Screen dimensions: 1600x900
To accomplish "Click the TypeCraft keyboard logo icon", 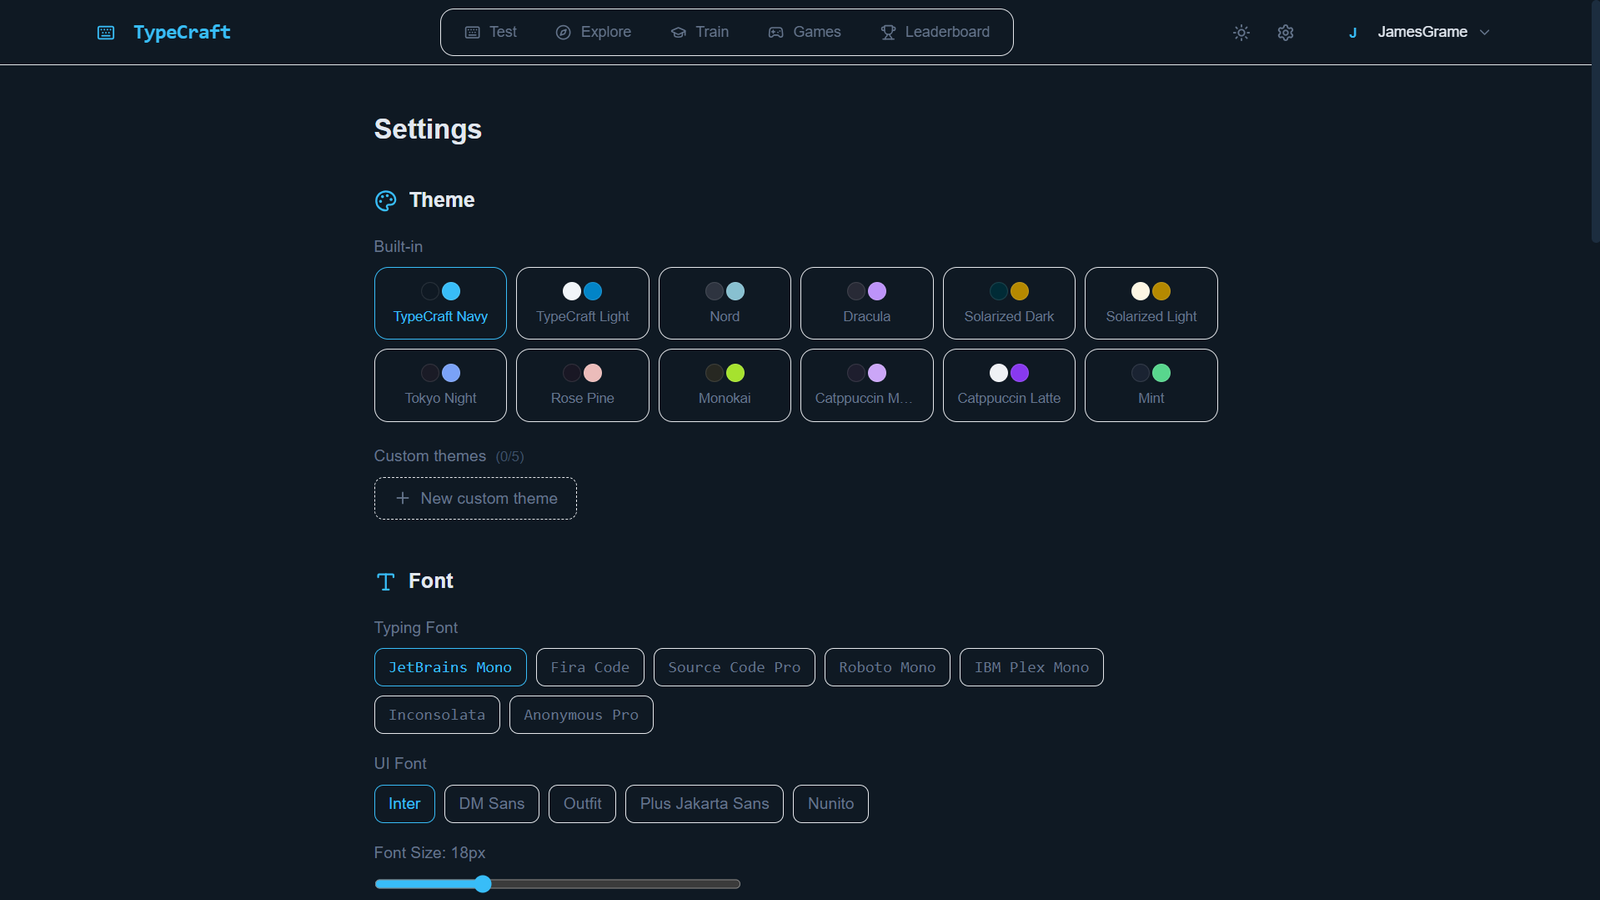I will 106,33.
